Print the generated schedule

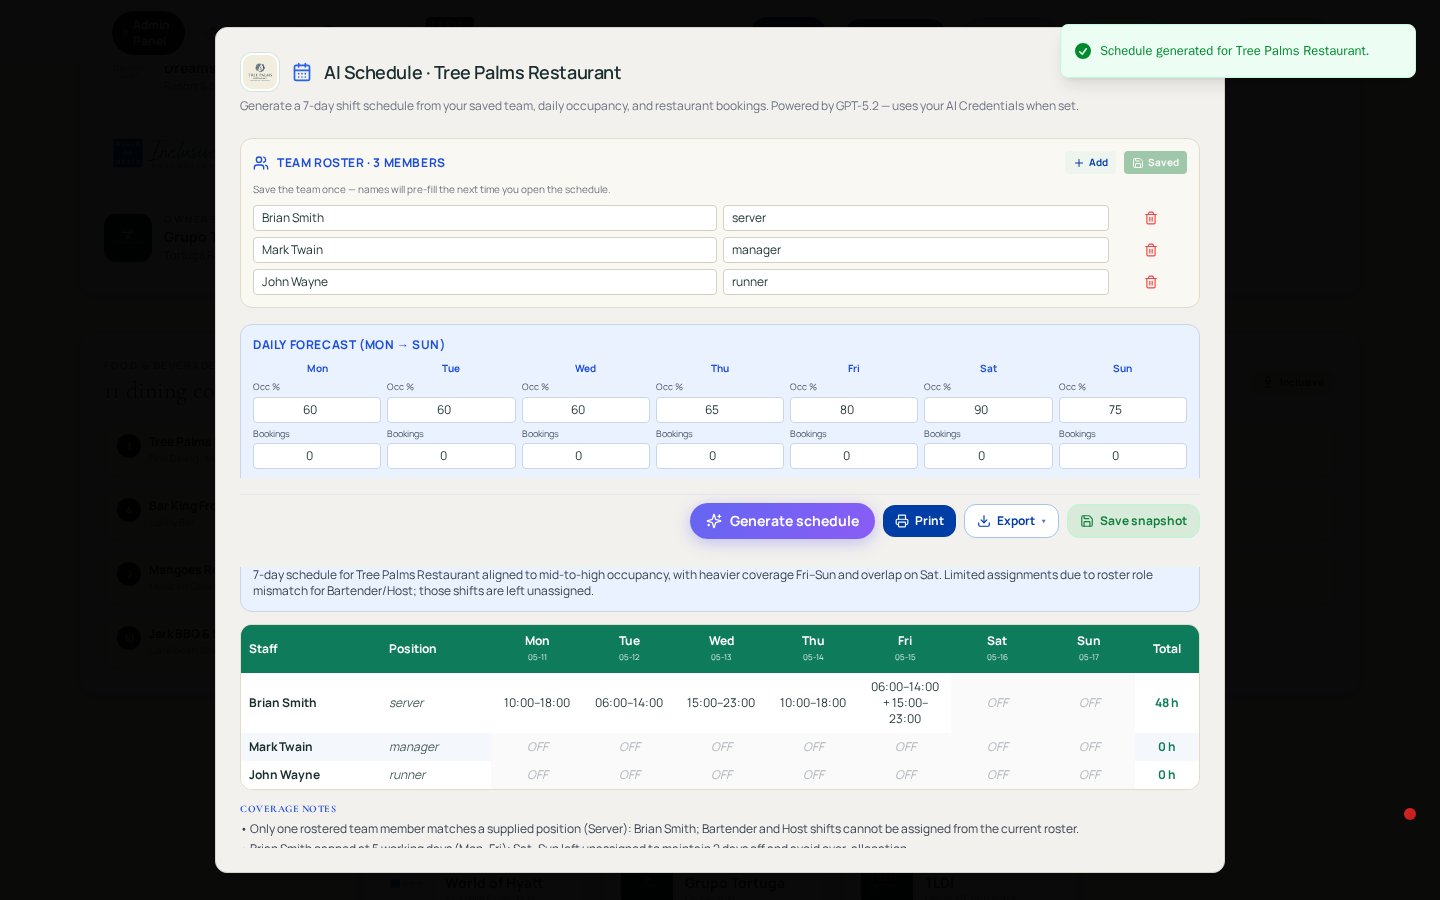point(919,521)
